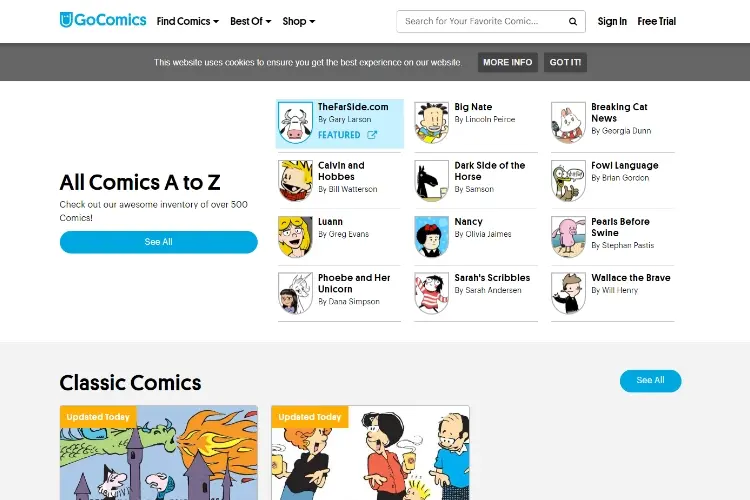Viewport: 750px width, 500px height.
Task: Click the search magnifier icon
Action: pyautogui.click(x=573, y=22)
